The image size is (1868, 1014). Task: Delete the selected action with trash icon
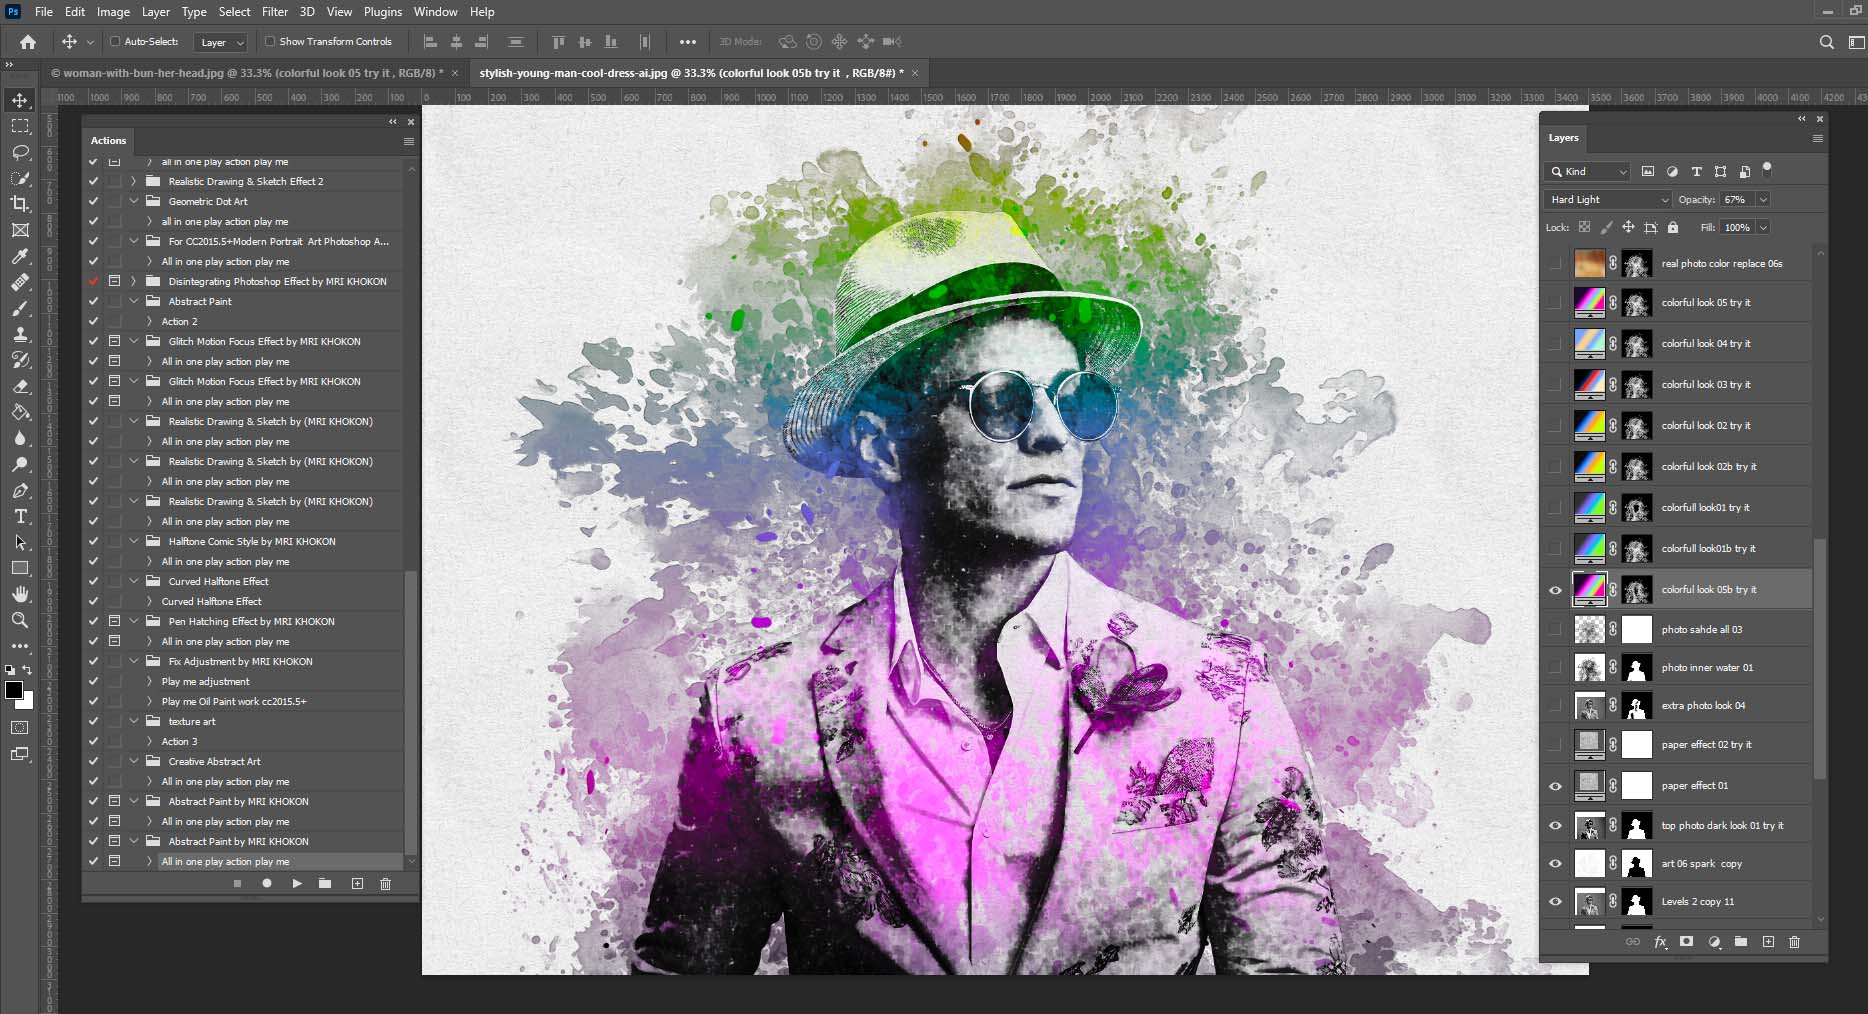tap(385, 883)
